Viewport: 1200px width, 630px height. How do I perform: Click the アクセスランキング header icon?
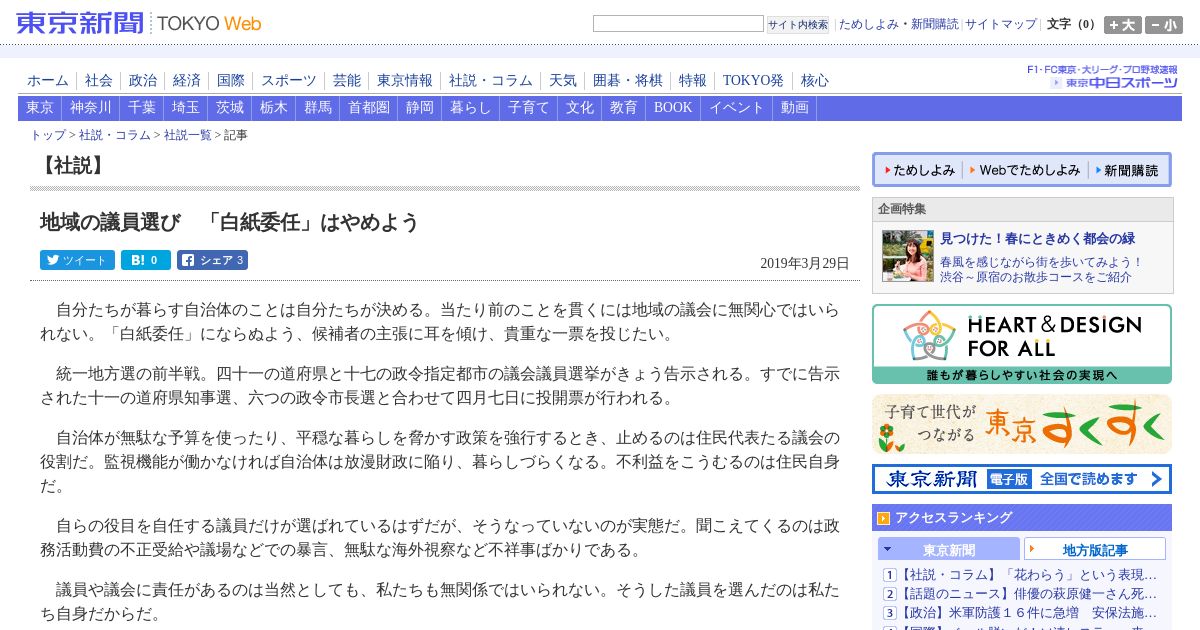[x=883, y=518]
